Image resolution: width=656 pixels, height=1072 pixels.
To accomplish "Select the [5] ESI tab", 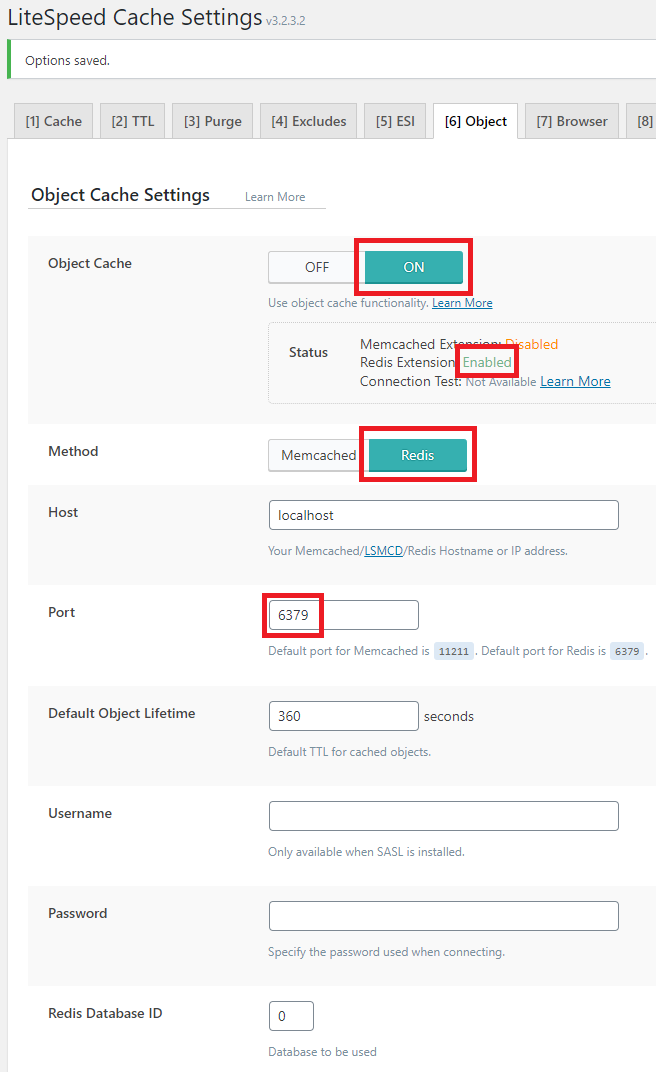I will click(395, 121).
